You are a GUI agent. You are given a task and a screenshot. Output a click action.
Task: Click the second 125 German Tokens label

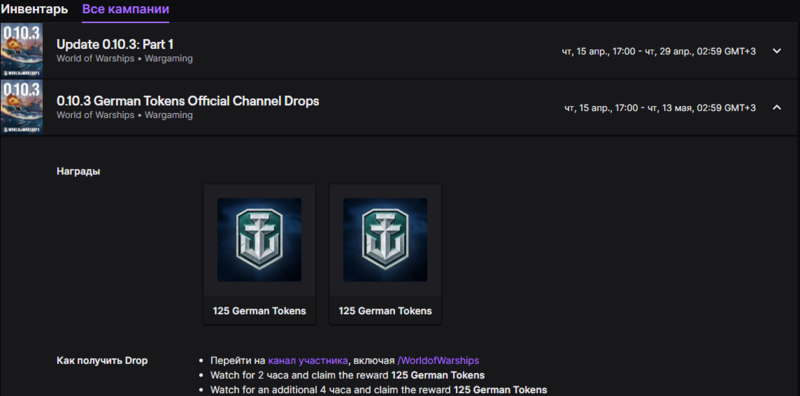385,311
